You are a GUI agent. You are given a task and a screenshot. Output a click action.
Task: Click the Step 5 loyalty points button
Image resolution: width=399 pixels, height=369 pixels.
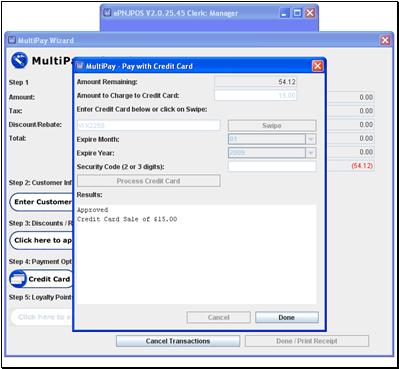tap(42, 317)
